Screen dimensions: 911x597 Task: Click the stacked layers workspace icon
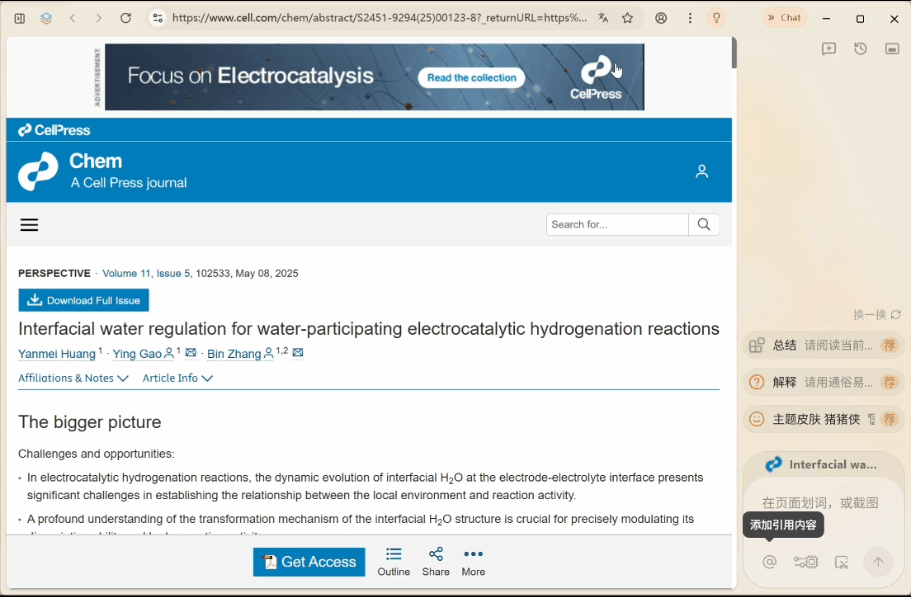pyautogui.click(x=46, y=18)
